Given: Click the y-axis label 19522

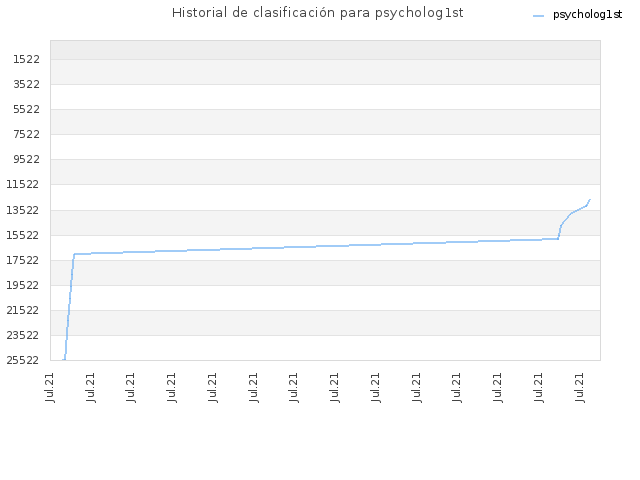Looking at the screenshot, I should tap(23, 285).
